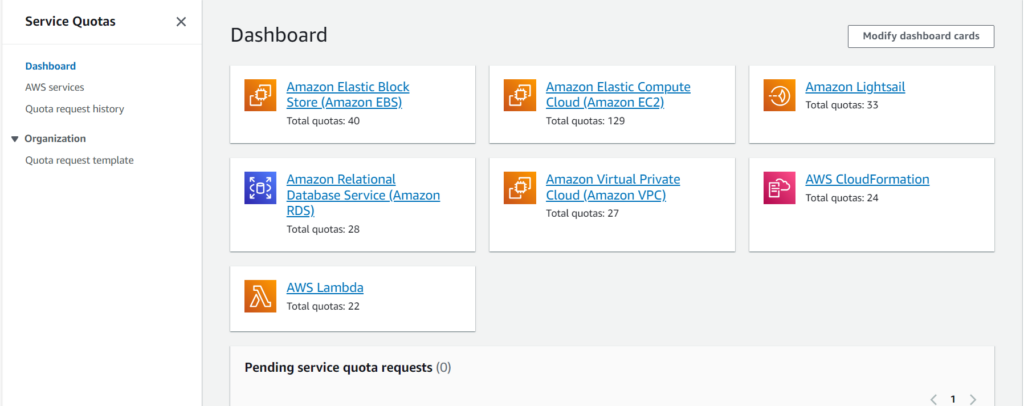Click the Amazon RDS database icon
1024x406 pixels.
click(260, 188)
